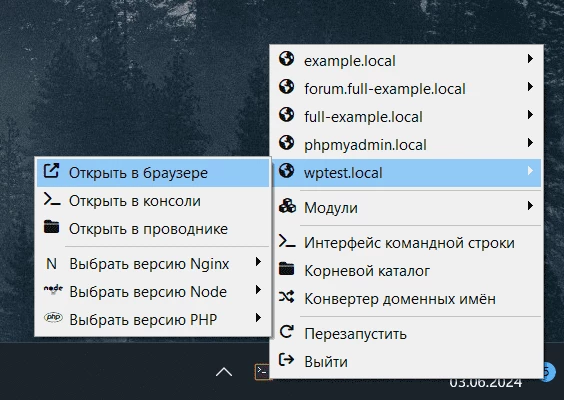The height and width of the screenshot is (400, 564).
Task: Open the blue notification badge in taskbar
Action: (x=549, y=372)
